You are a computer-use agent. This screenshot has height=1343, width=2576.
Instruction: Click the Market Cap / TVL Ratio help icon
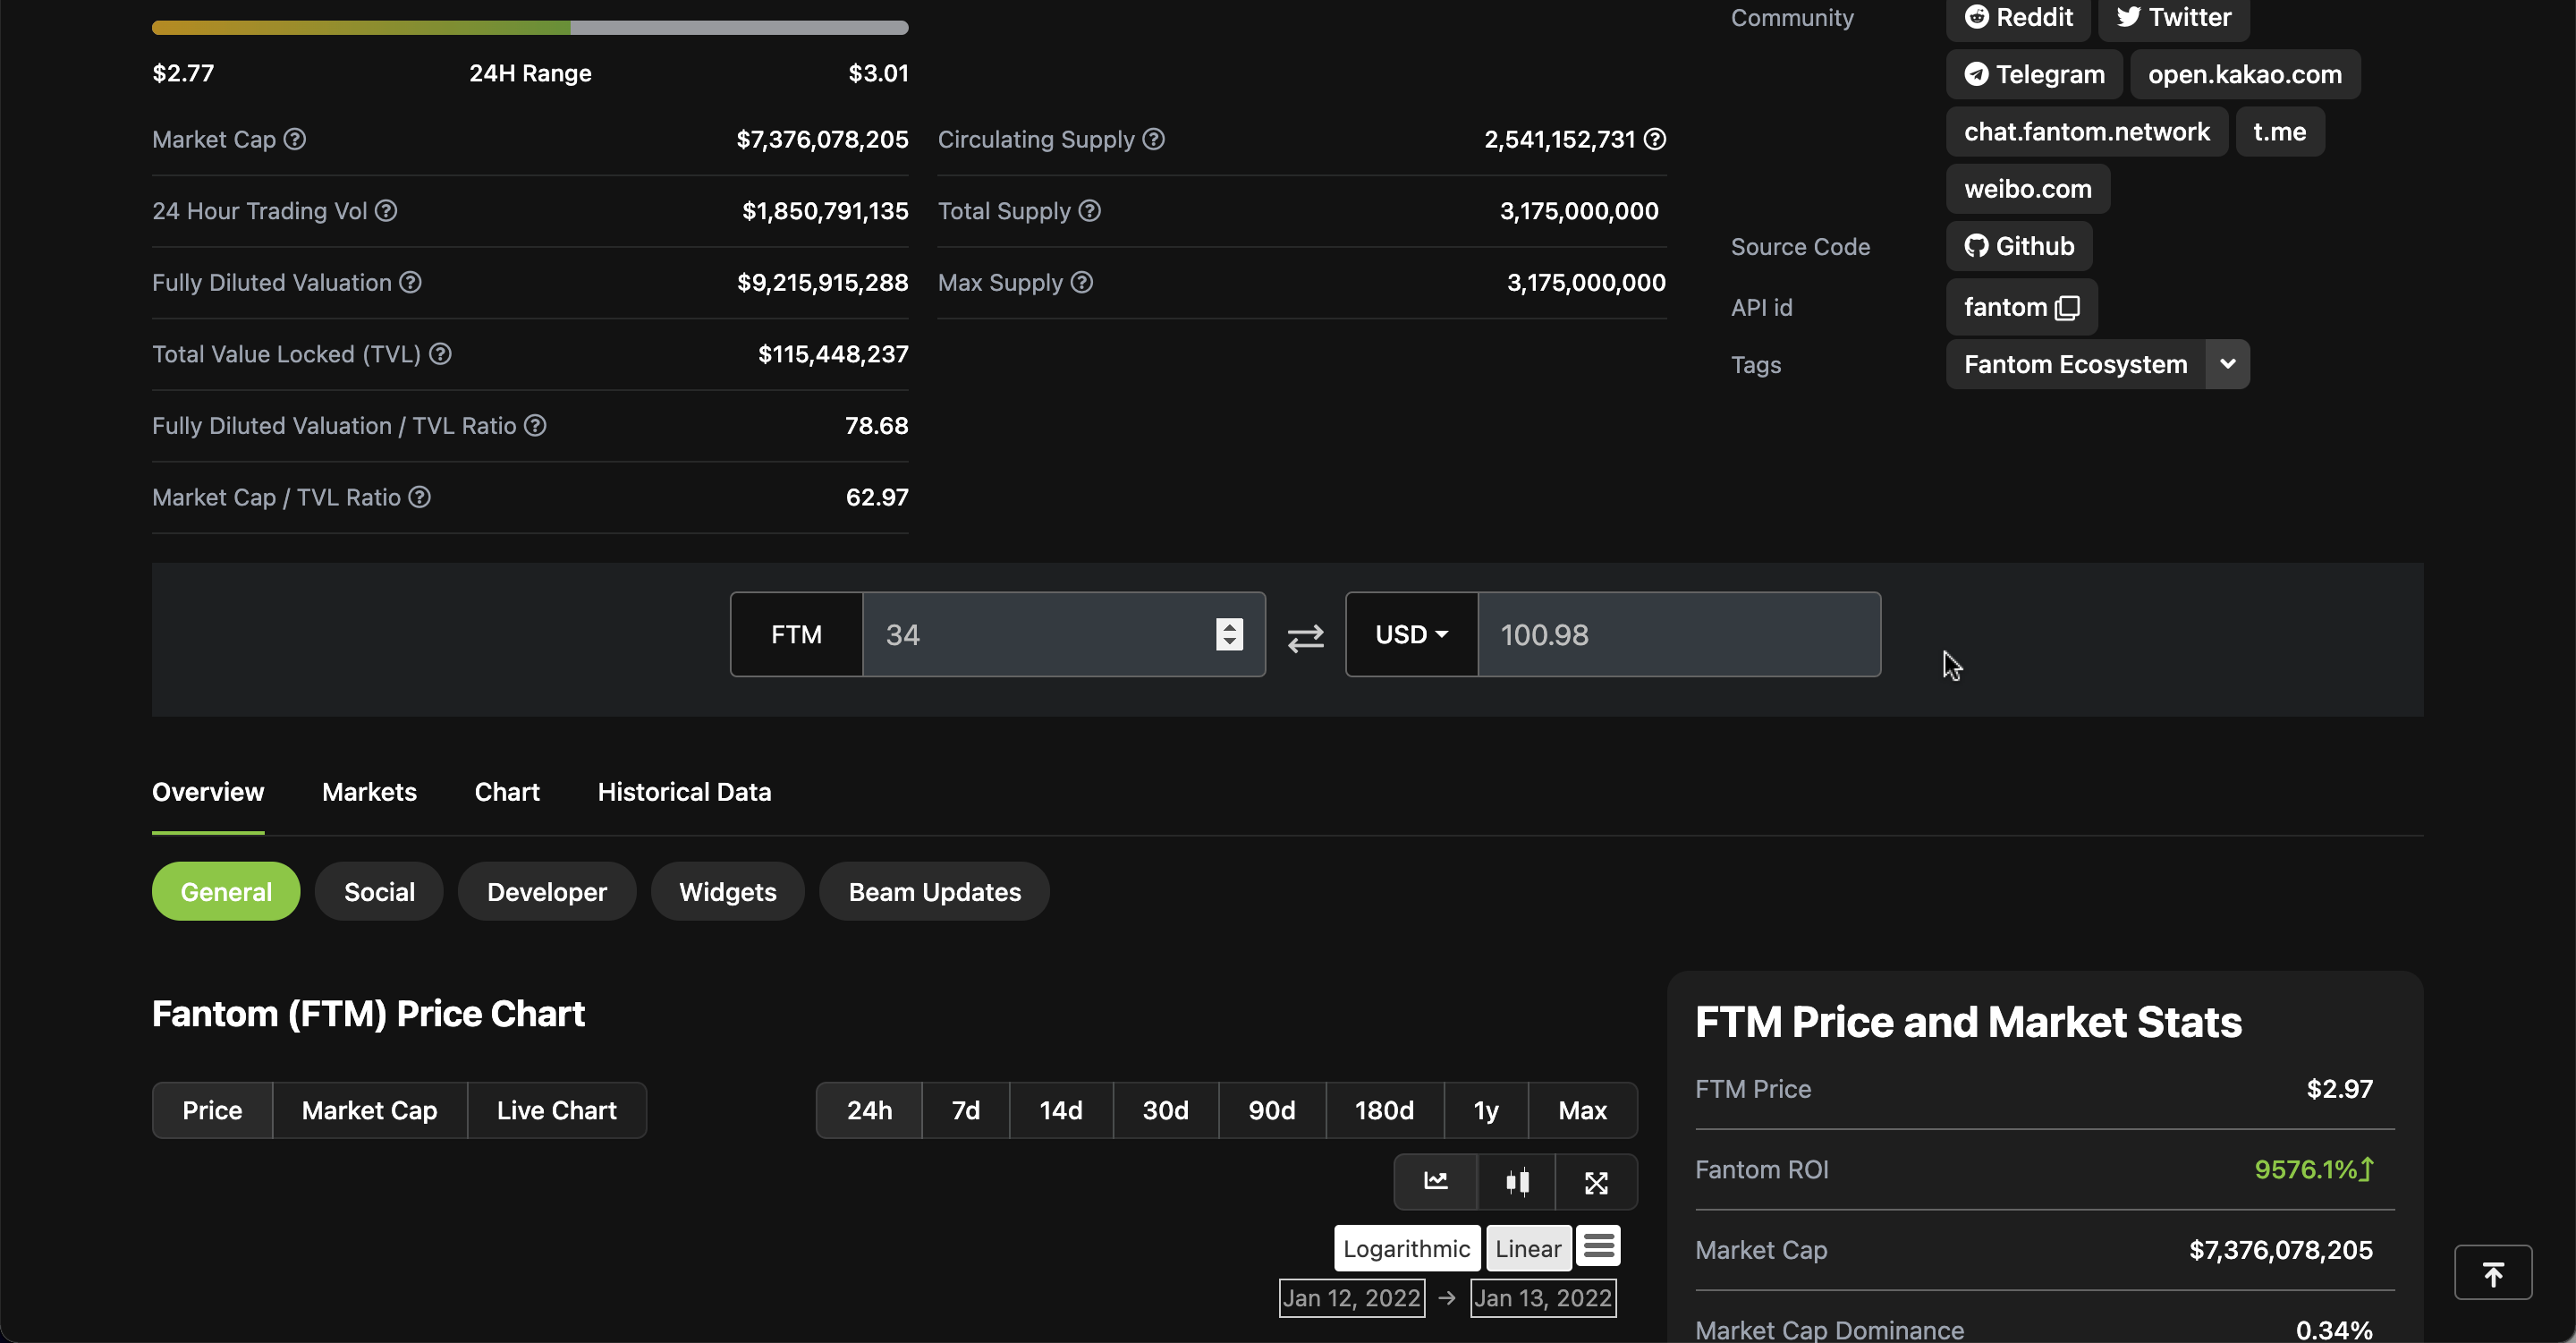tap(420, 497)
